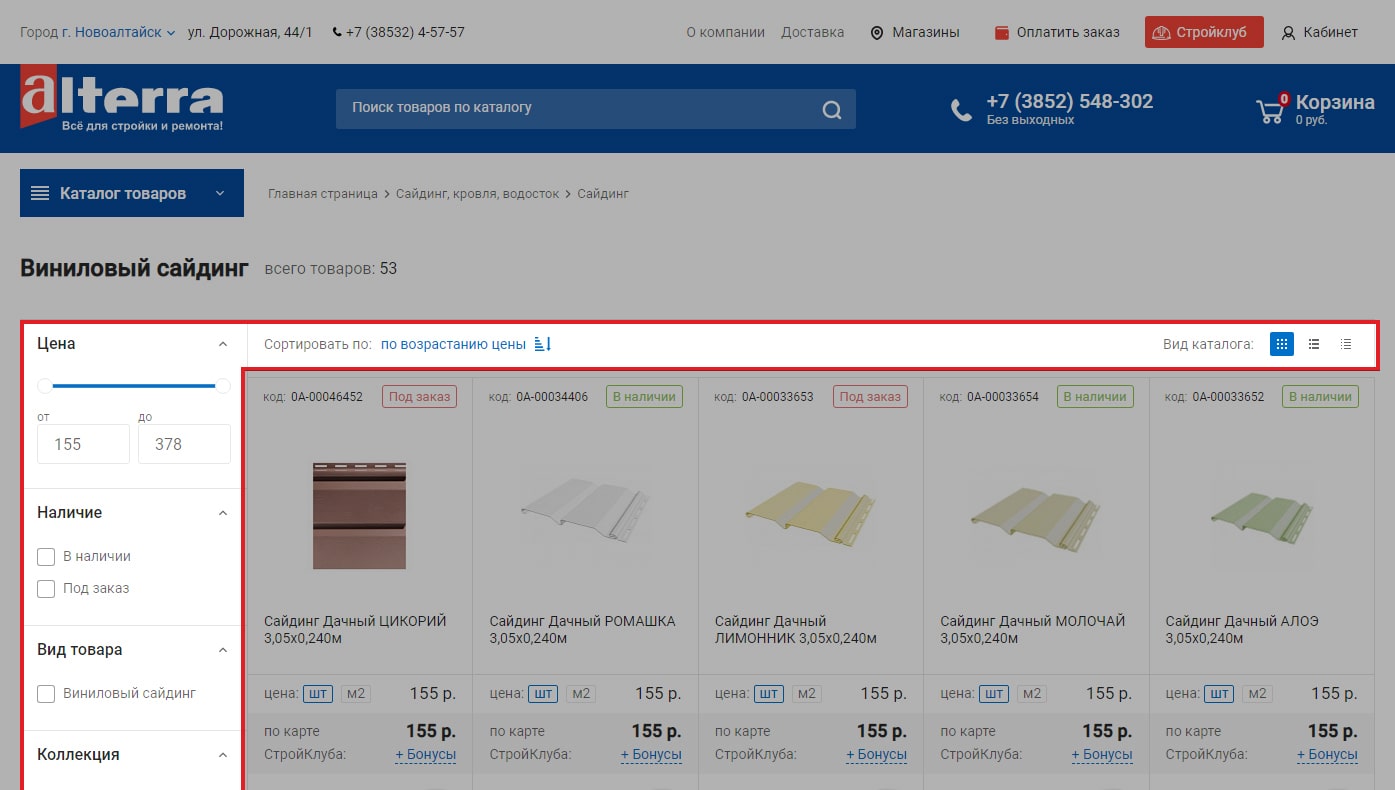Click the phone handset icon in header

(961, 110)
